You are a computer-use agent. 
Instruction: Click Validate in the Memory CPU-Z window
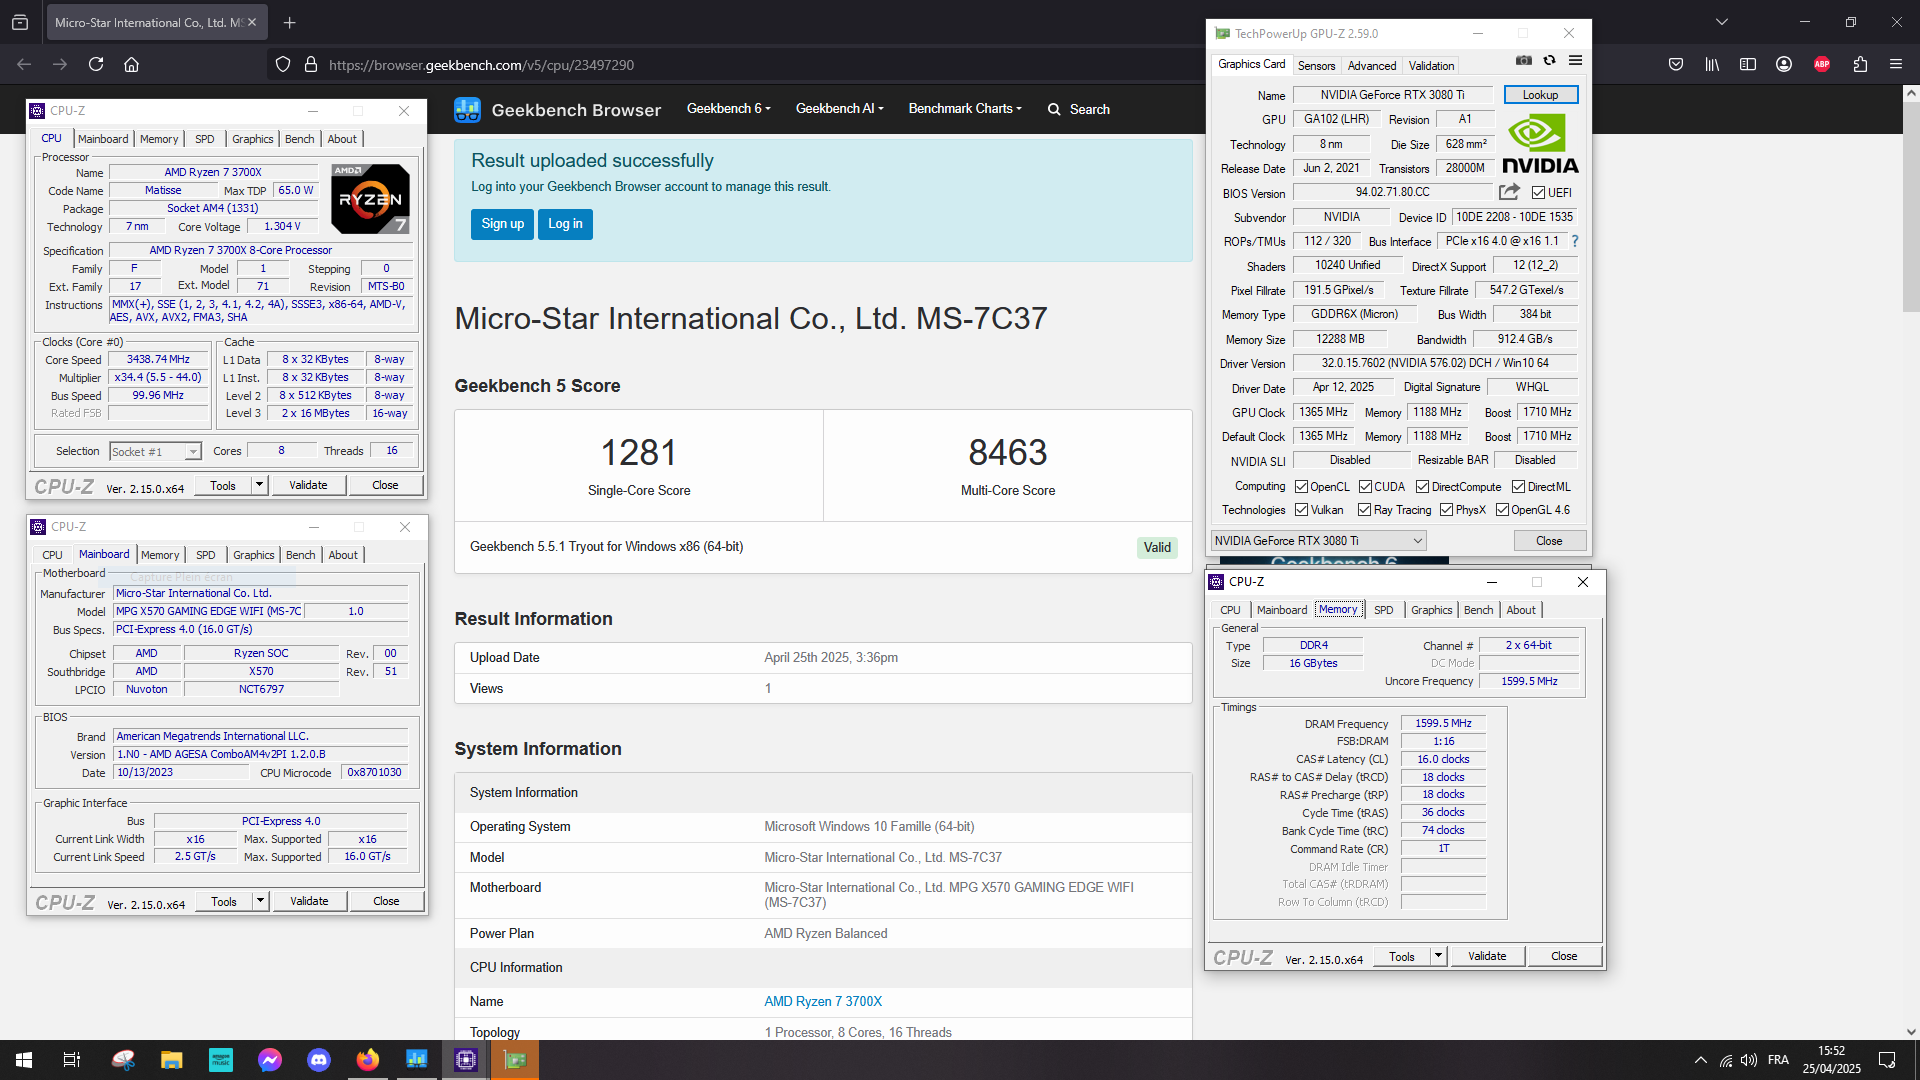1487,956
